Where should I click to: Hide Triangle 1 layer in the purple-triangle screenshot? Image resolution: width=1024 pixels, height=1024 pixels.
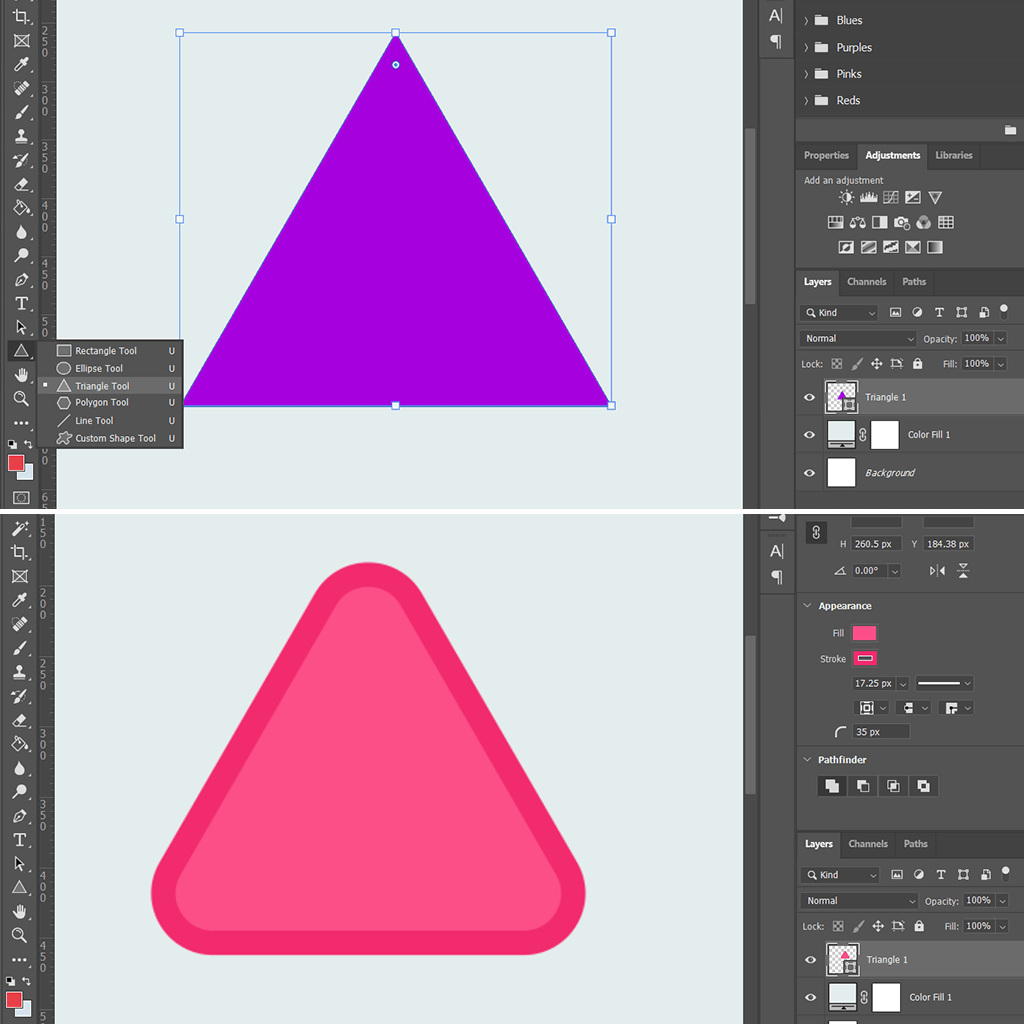(809, 397)
